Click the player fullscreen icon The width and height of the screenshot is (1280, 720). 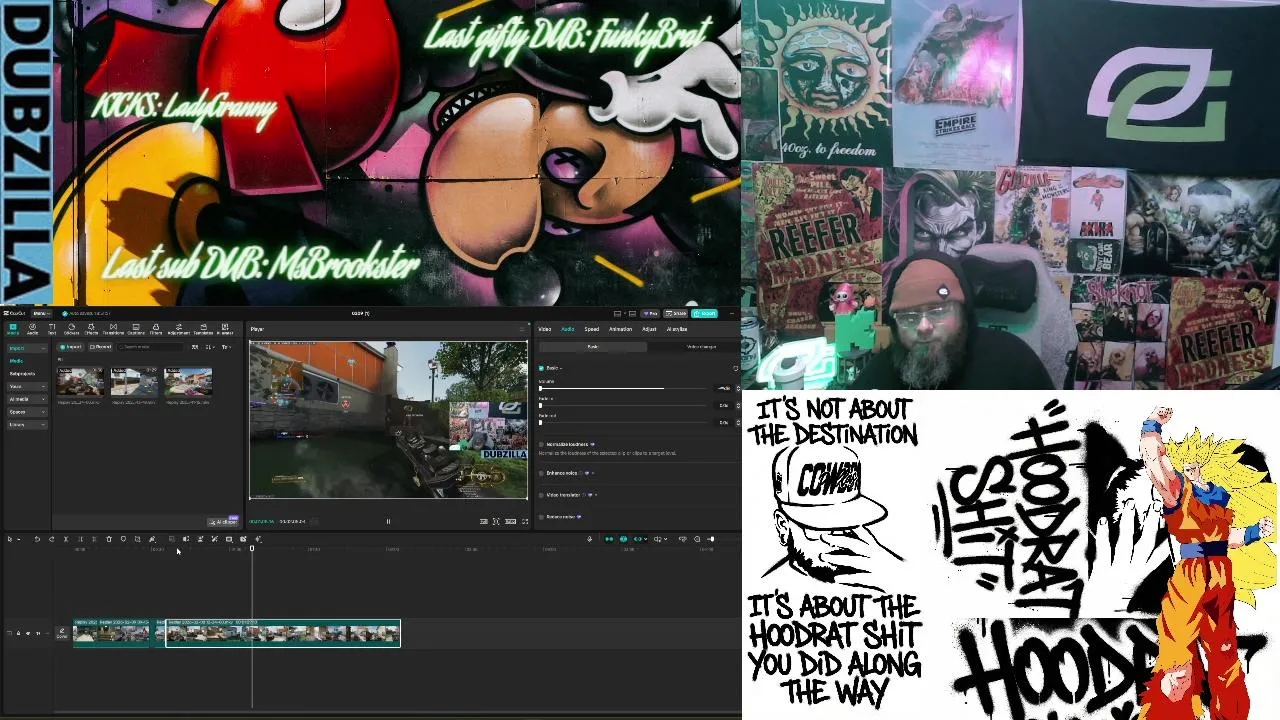(x=525, y=521)
